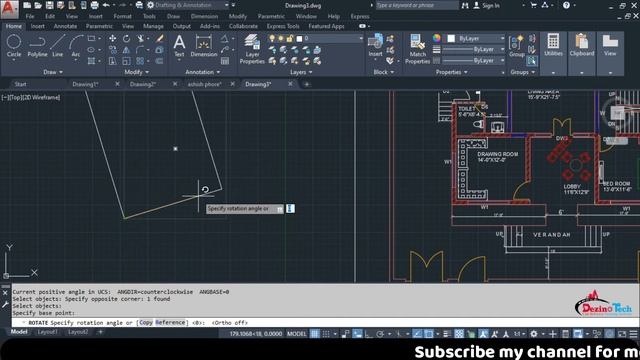Switch to the Drawing2 document tab
The width and height of the screenshot is (640, 360).
coord(143,84)
